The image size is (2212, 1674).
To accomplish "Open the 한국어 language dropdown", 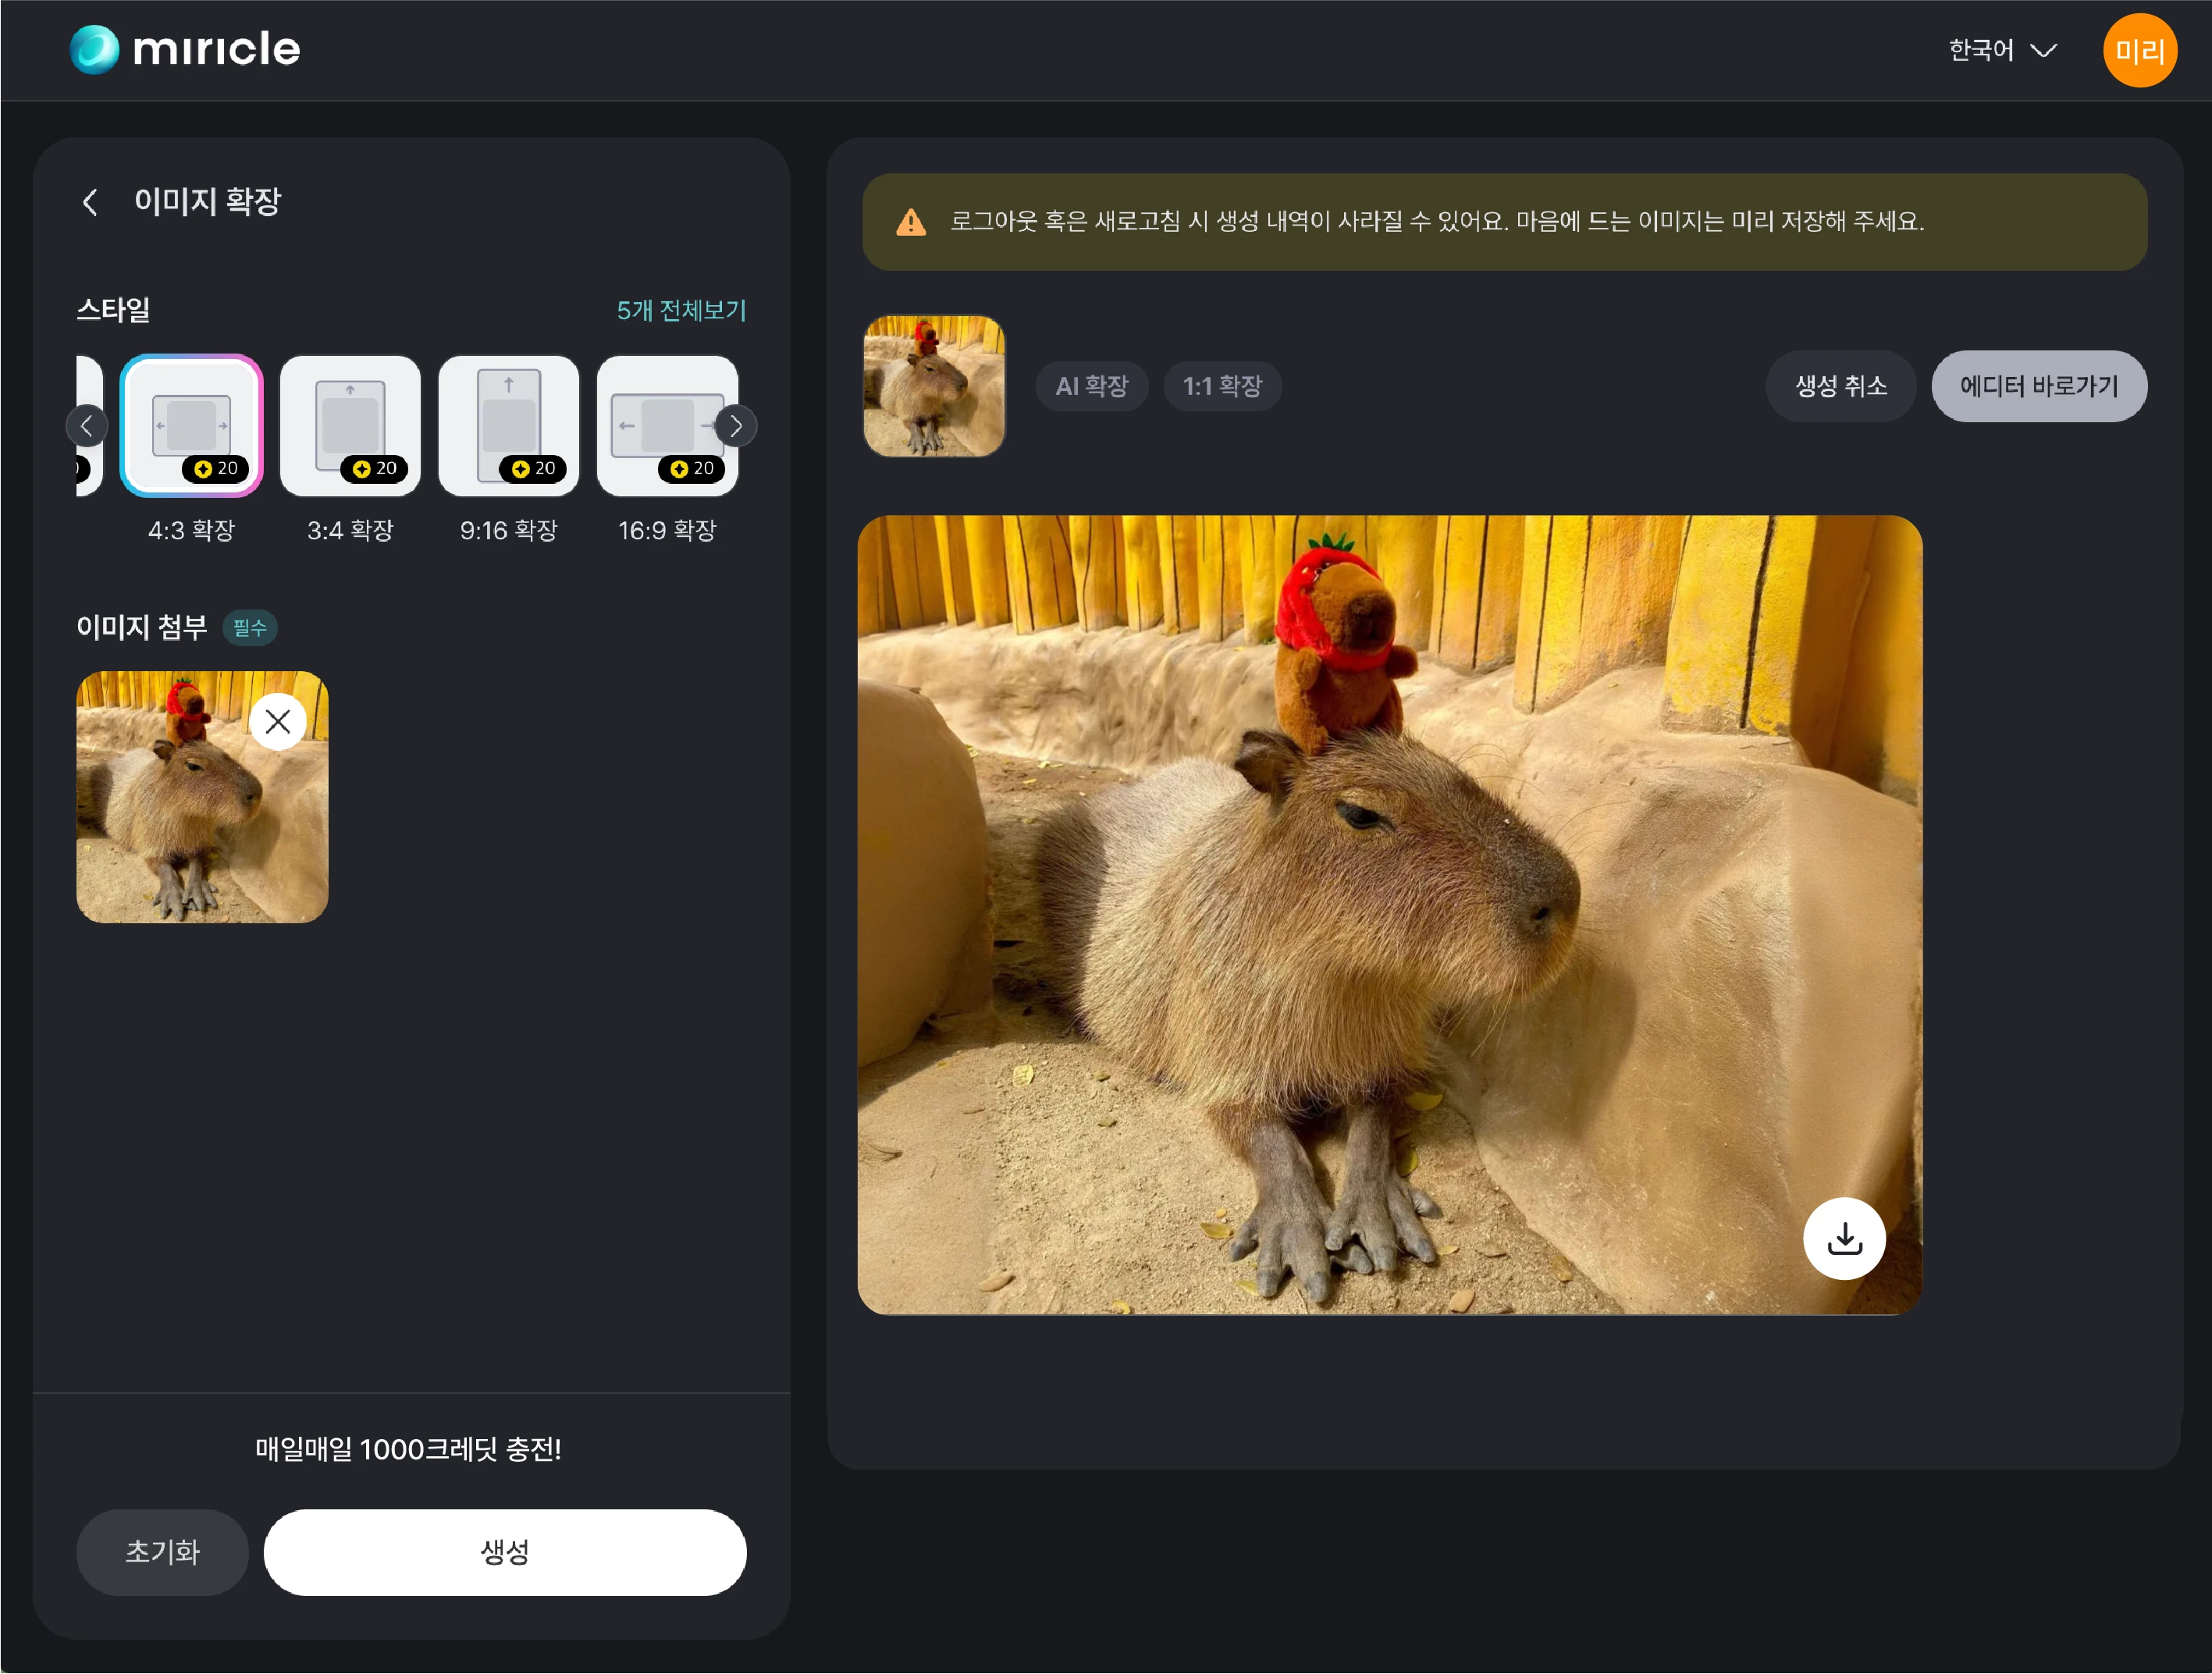I will (x=2001, y=50).
